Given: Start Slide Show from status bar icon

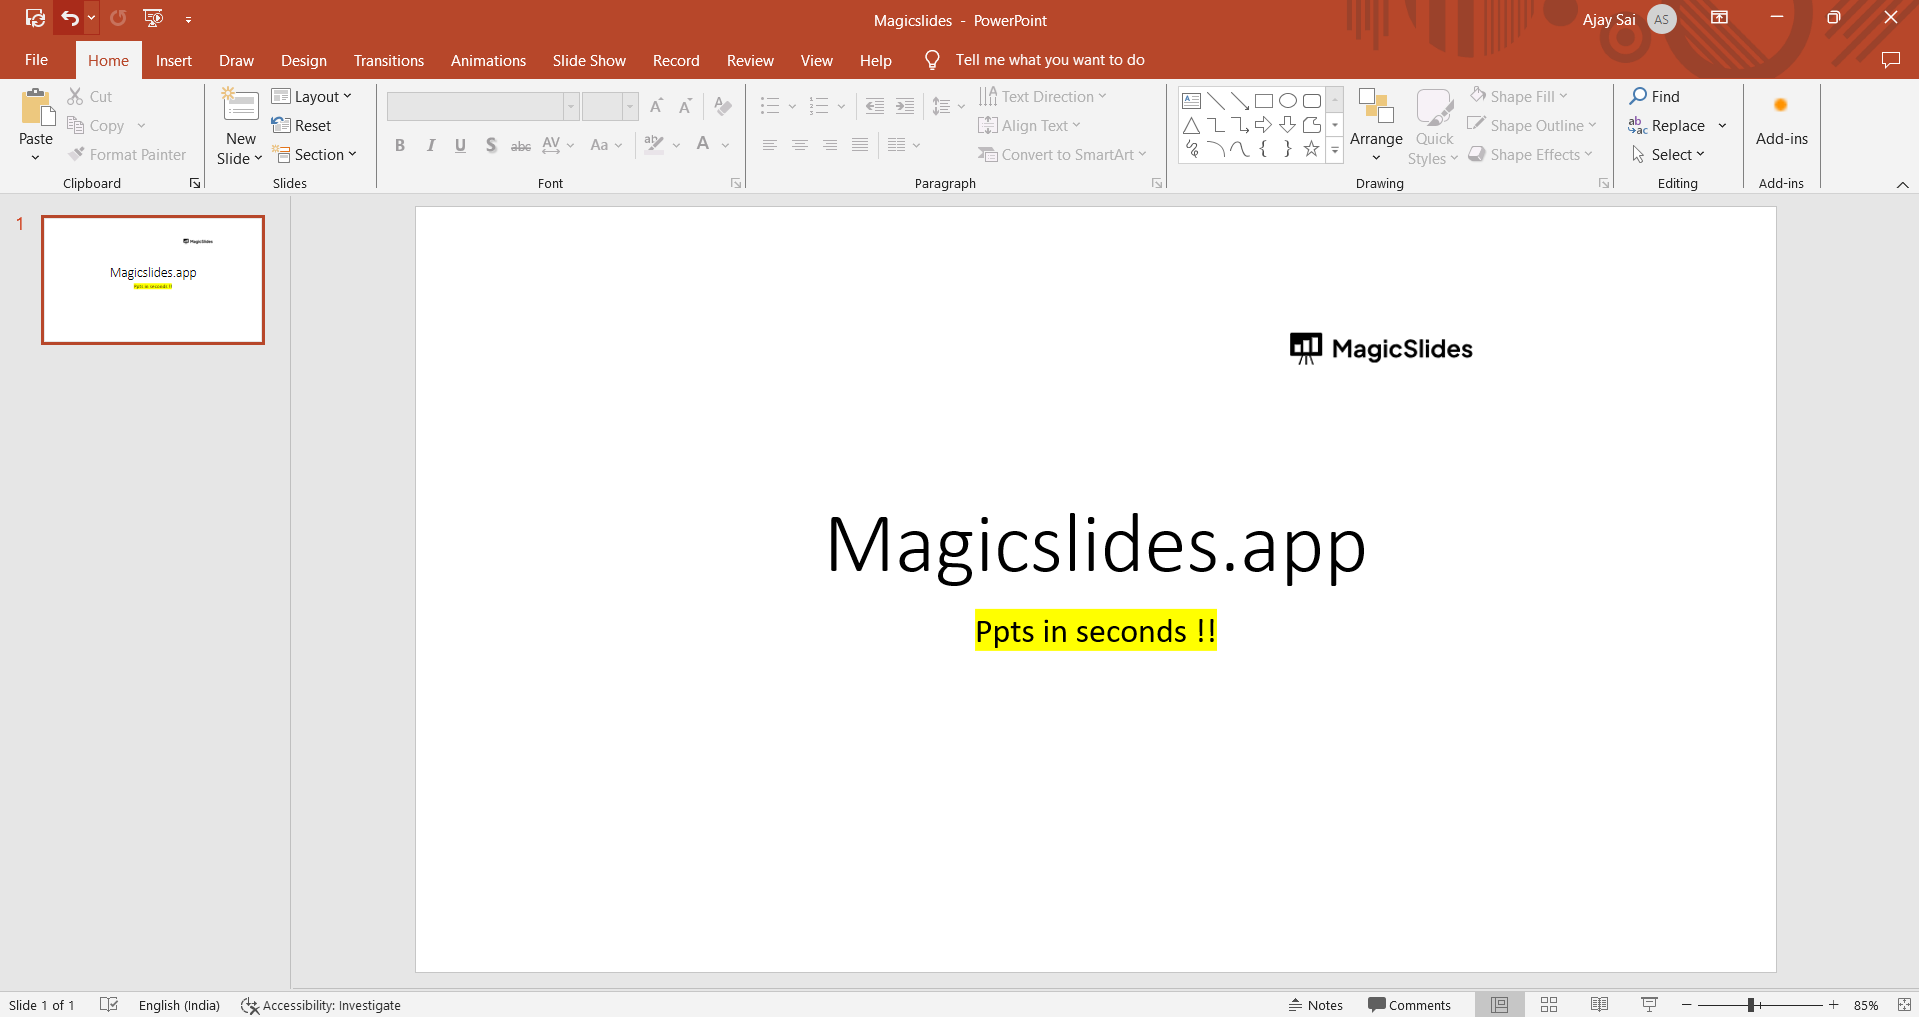Looking at the screenshot, I should click(1649, 1005).
